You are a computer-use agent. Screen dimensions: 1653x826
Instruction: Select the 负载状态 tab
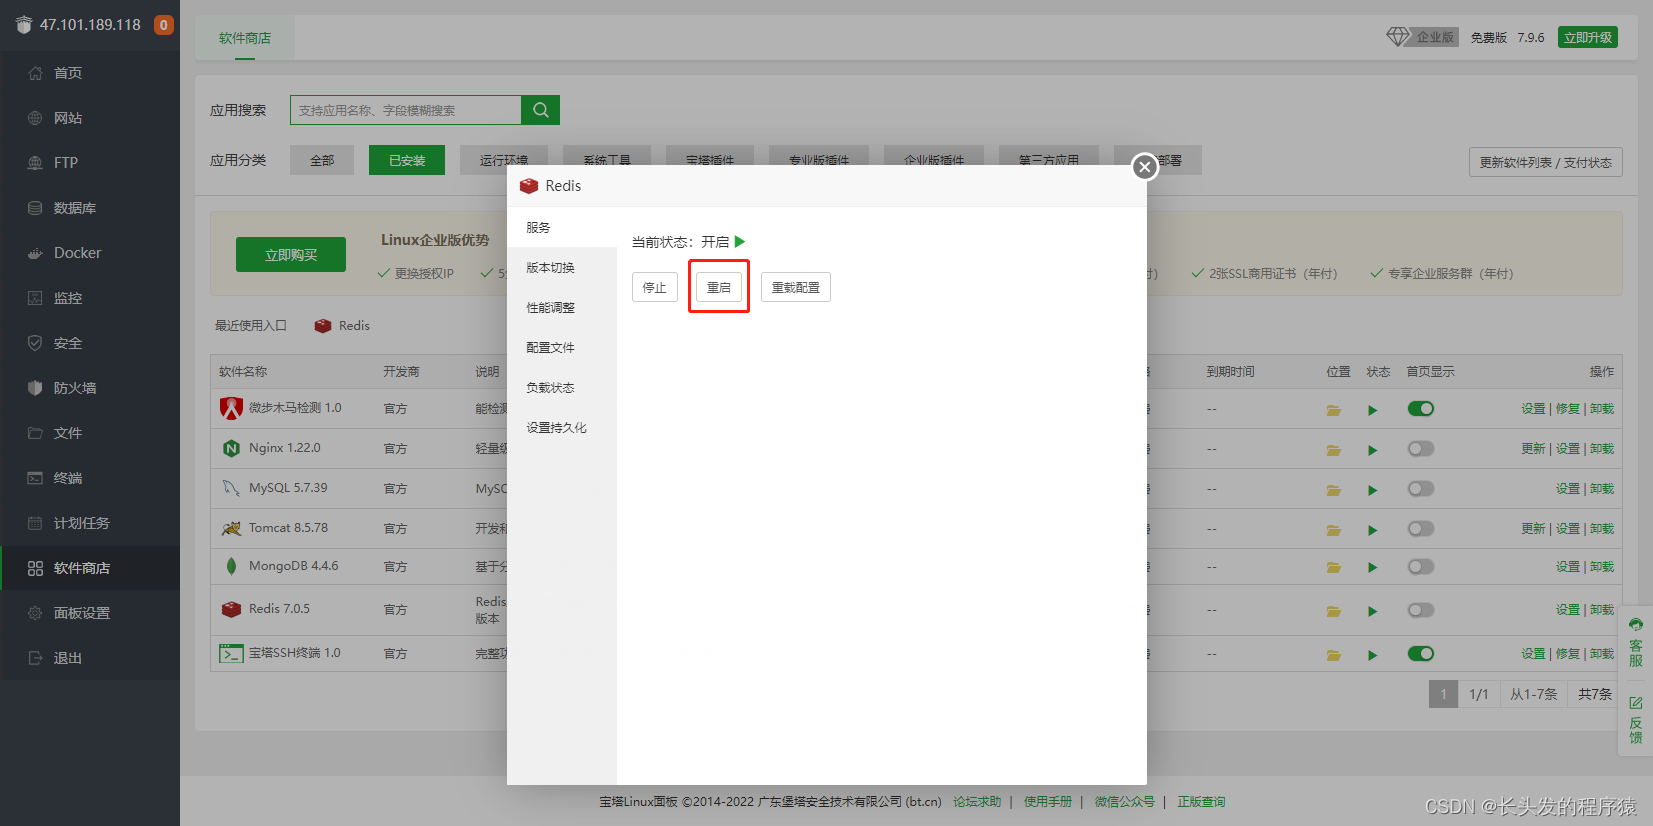click(562, 387)
